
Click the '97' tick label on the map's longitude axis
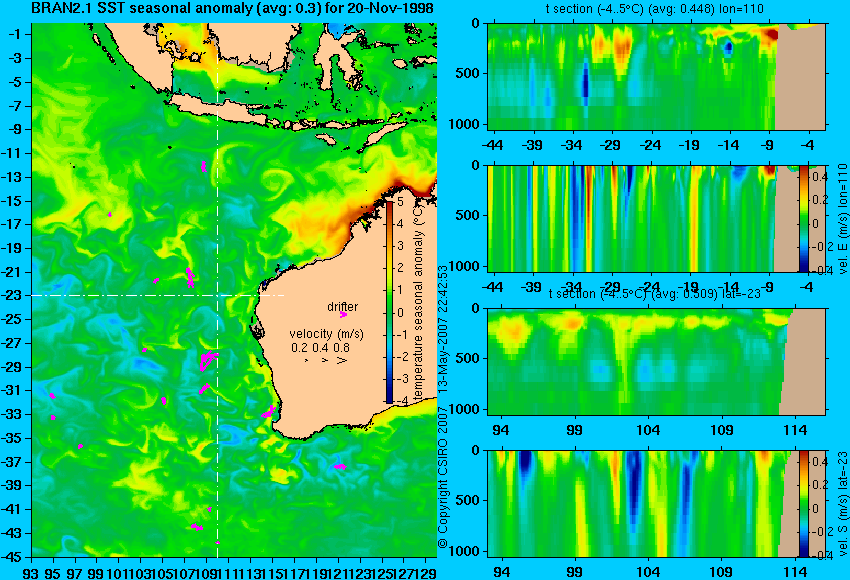point(75,572)
